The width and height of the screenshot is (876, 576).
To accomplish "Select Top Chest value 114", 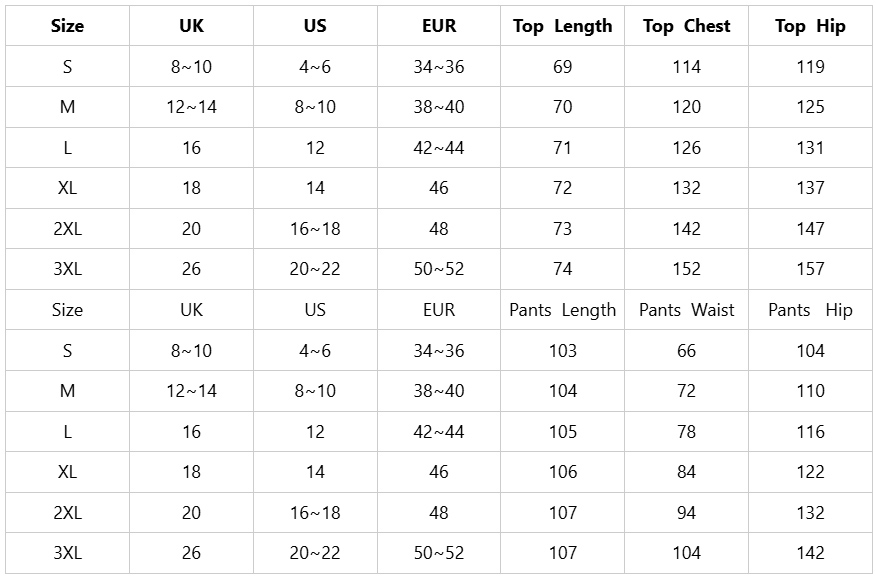I will click(686, 67).
